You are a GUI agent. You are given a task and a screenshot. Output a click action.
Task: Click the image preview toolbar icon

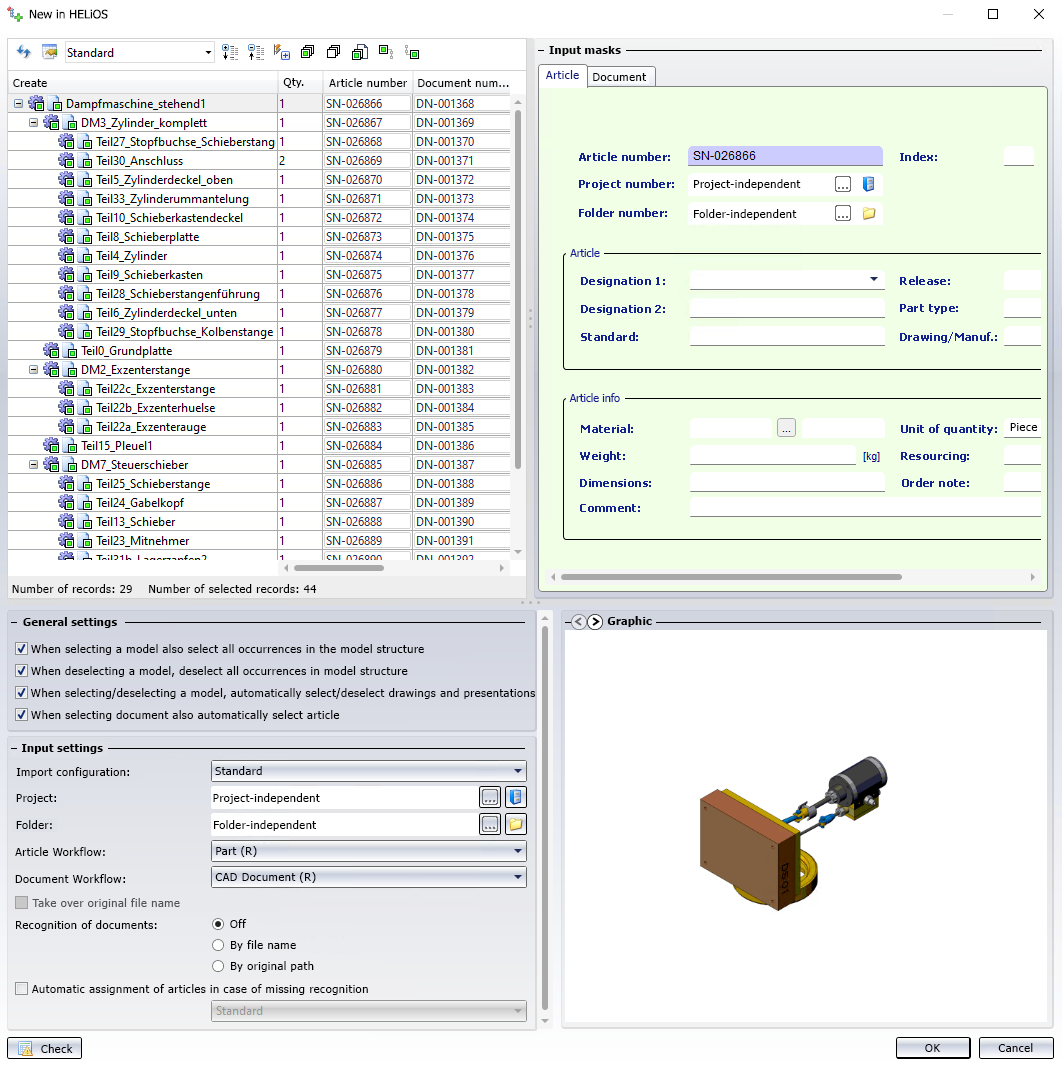point(49,52)
